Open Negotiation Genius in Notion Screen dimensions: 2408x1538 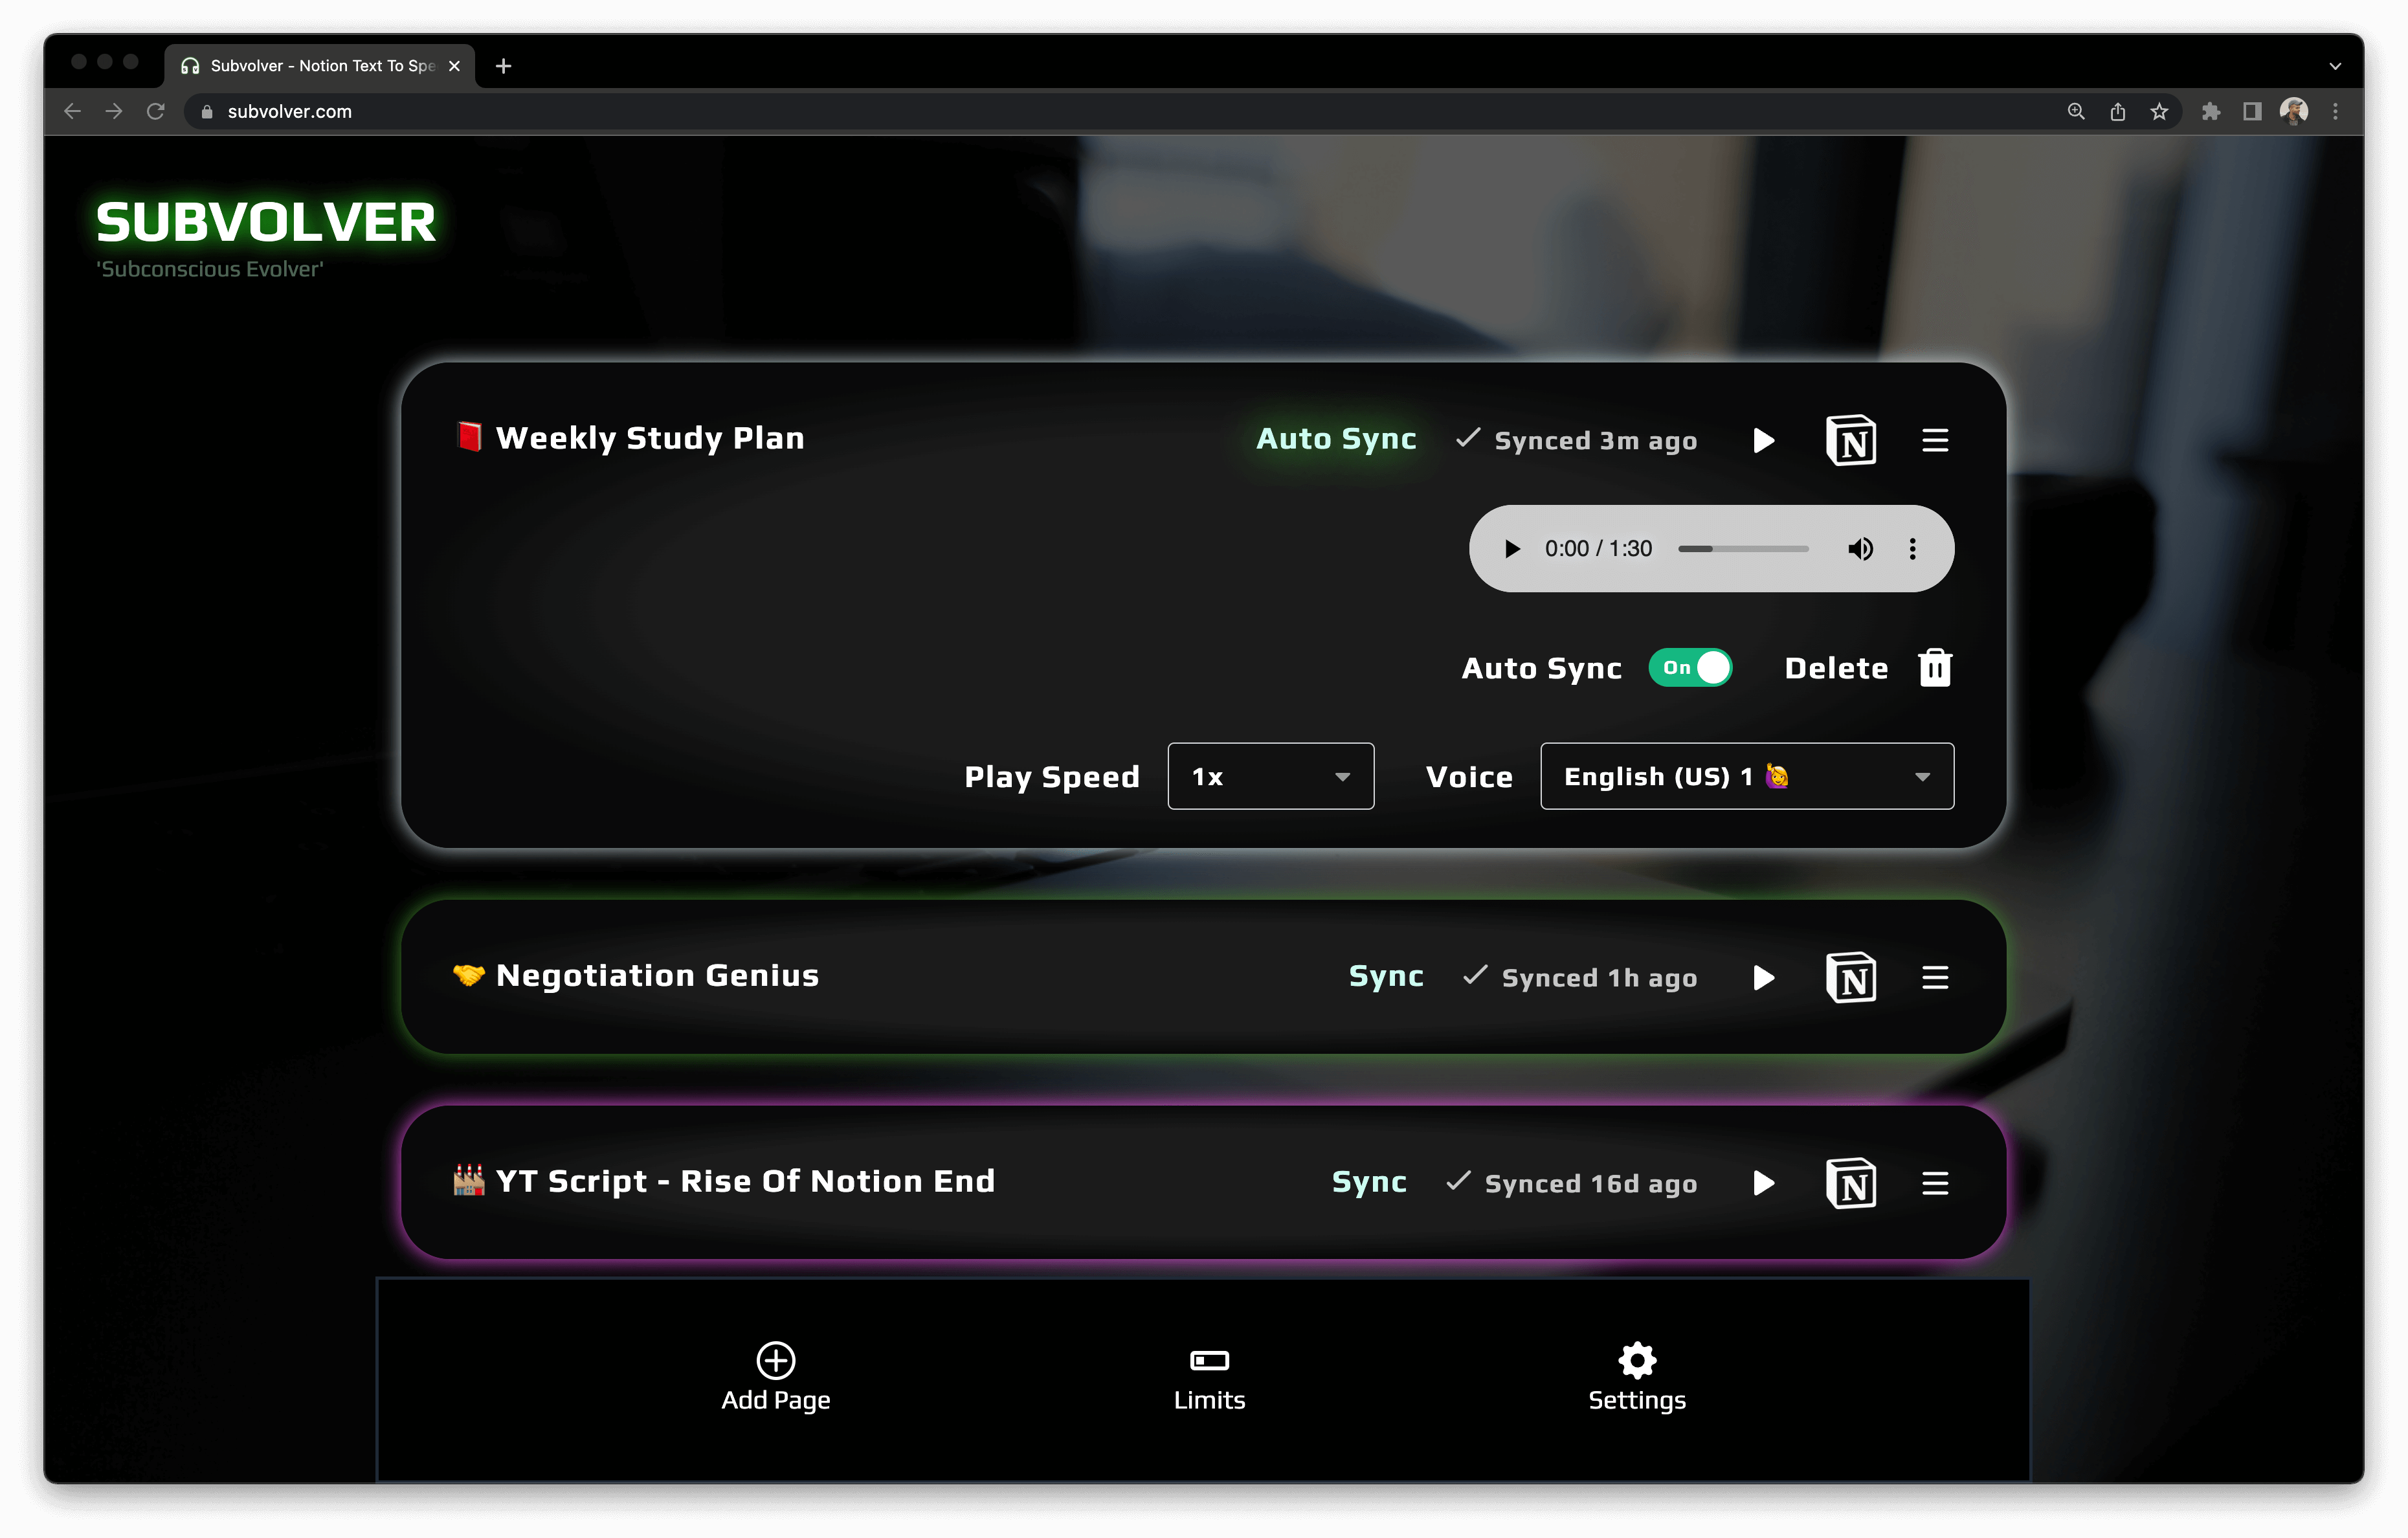pos(1850,977)
